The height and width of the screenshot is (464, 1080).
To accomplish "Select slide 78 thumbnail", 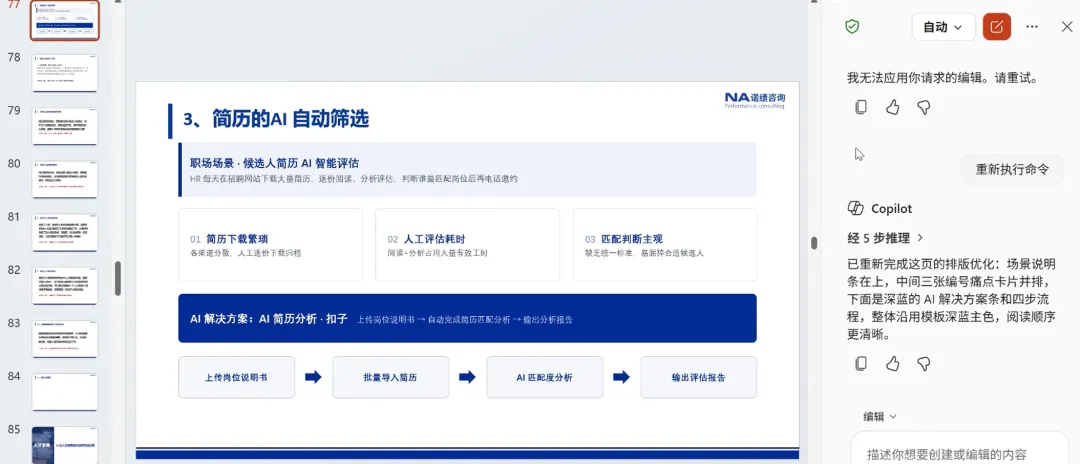I will [x=65, y=72].
